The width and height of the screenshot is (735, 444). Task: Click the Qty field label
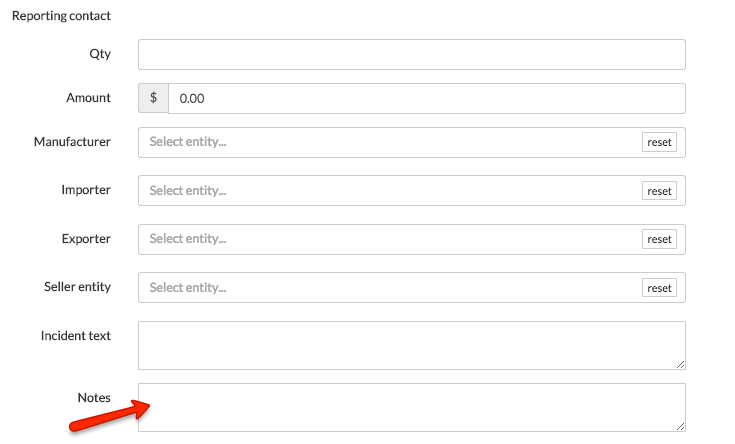click(x=100, y=54)
